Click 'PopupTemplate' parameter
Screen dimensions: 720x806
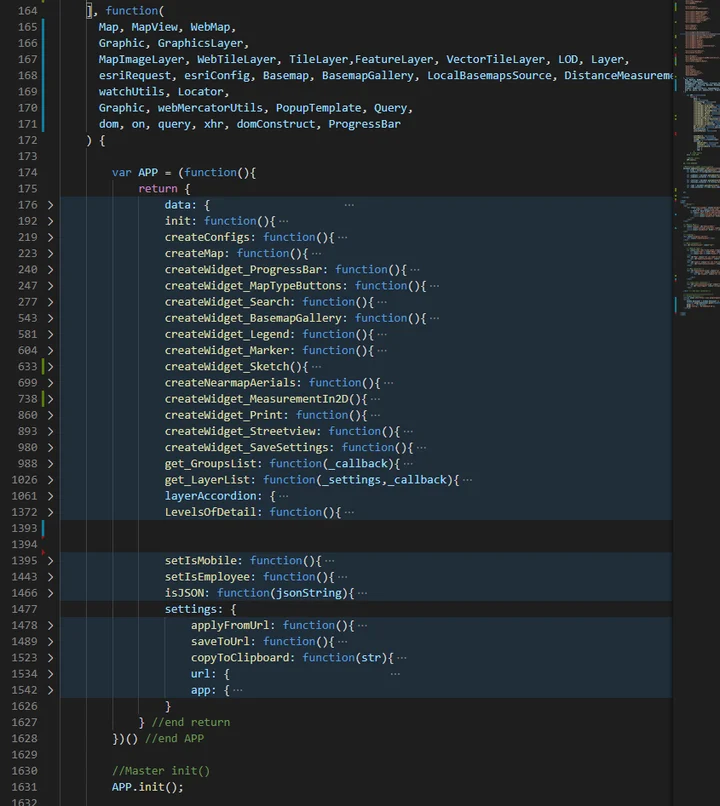(318, 108)
